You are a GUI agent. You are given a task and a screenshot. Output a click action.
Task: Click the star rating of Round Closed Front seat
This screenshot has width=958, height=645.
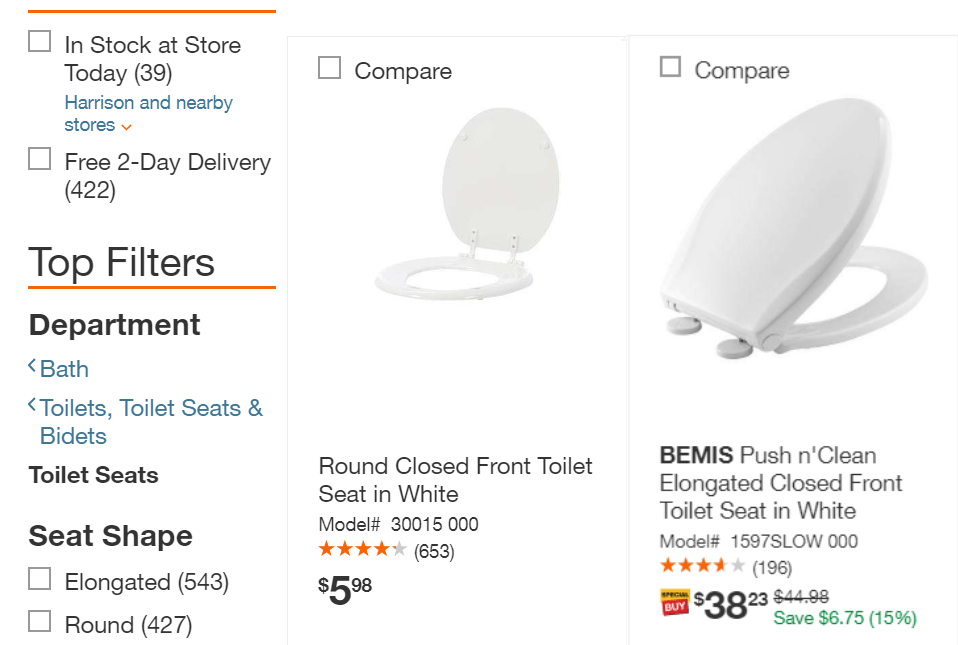[362, 550]
